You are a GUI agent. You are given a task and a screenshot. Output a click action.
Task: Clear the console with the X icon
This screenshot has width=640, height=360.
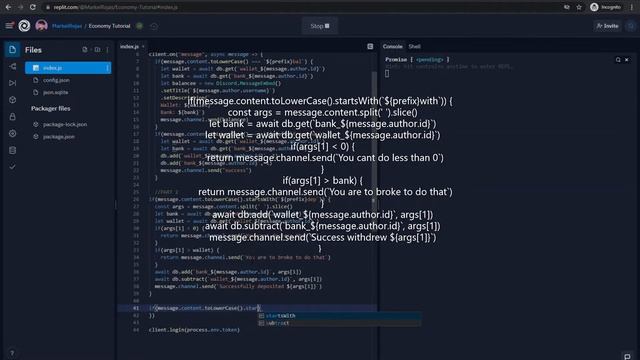point(627,60)
